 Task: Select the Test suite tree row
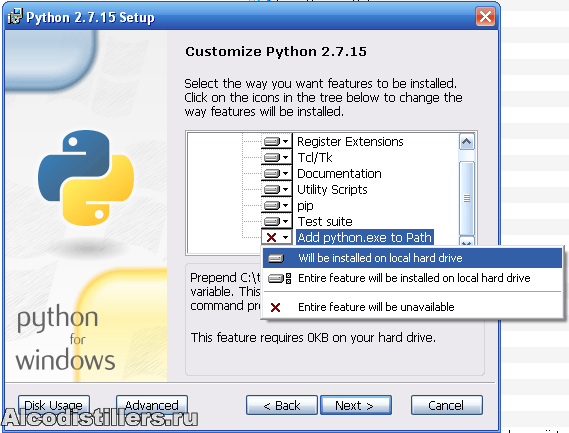[x=325, y=221]
